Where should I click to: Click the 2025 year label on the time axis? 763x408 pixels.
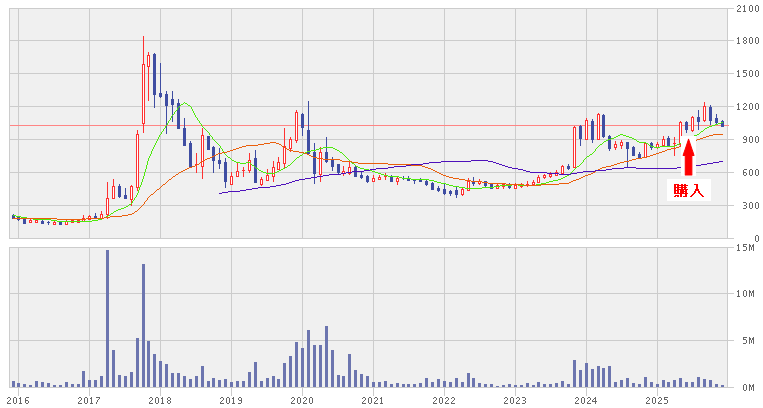coord(657,400)
